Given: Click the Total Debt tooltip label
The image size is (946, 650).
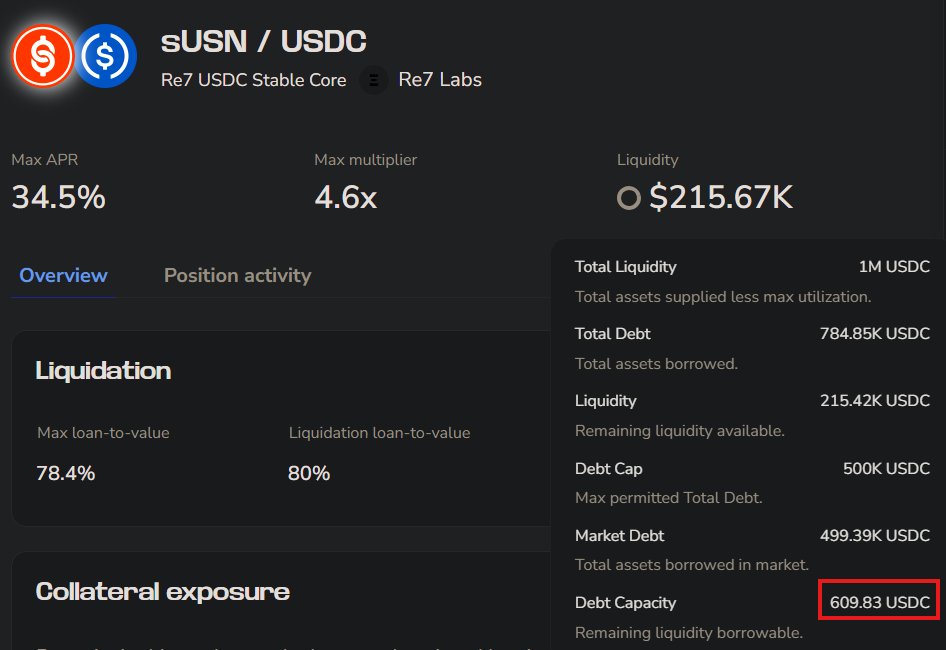Looking at the screenshot, I should [x=612, y=334].
